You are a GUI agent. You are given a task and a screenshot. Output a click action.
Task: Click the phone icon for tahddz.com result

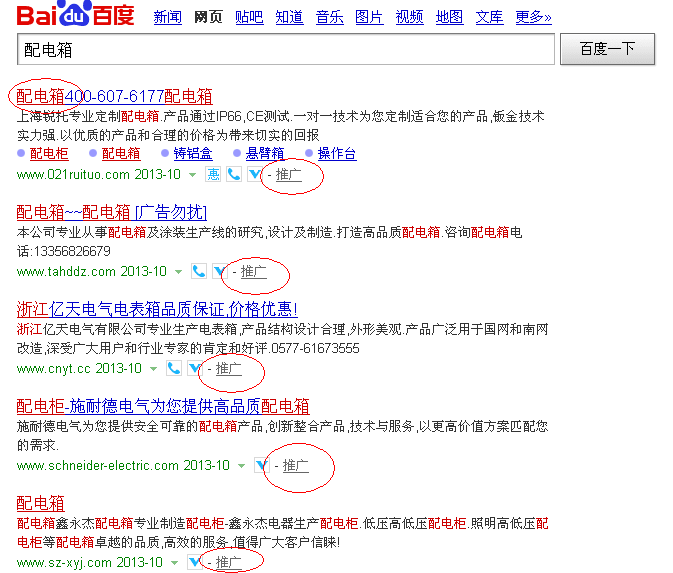pos(199,272)
